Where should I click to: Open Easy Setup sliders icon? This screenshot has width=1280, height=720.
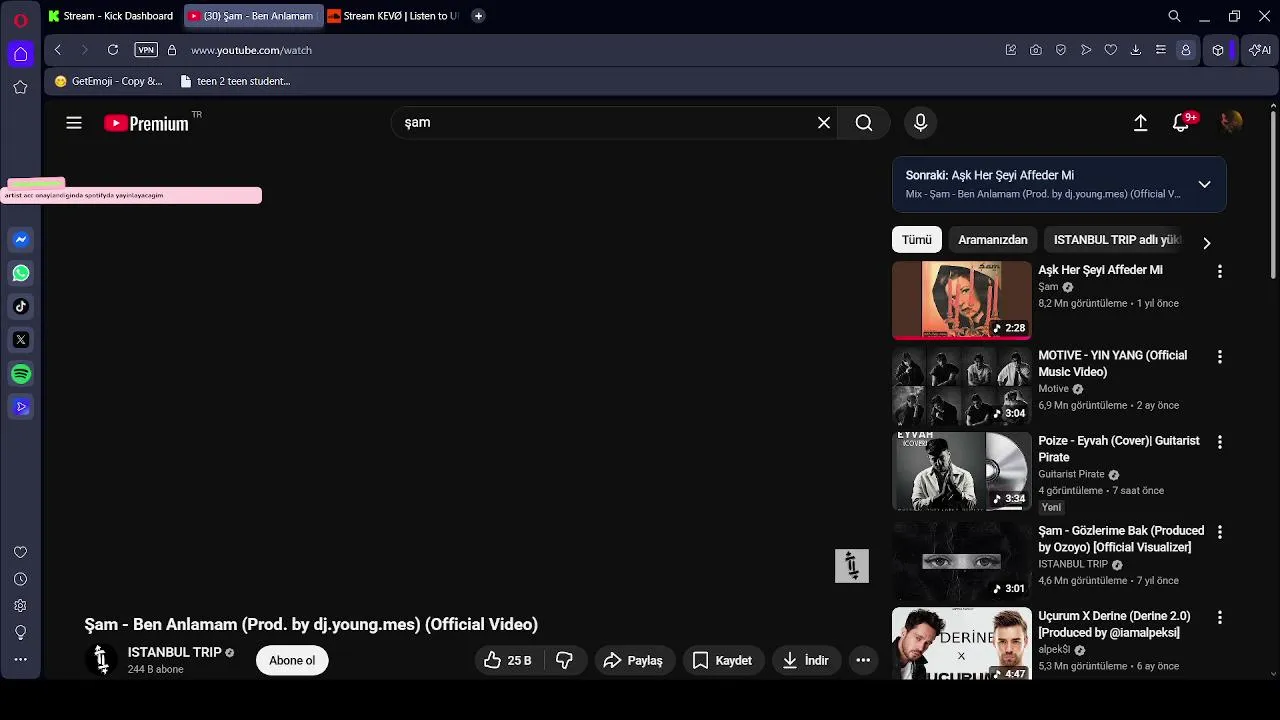[1161, 50]
